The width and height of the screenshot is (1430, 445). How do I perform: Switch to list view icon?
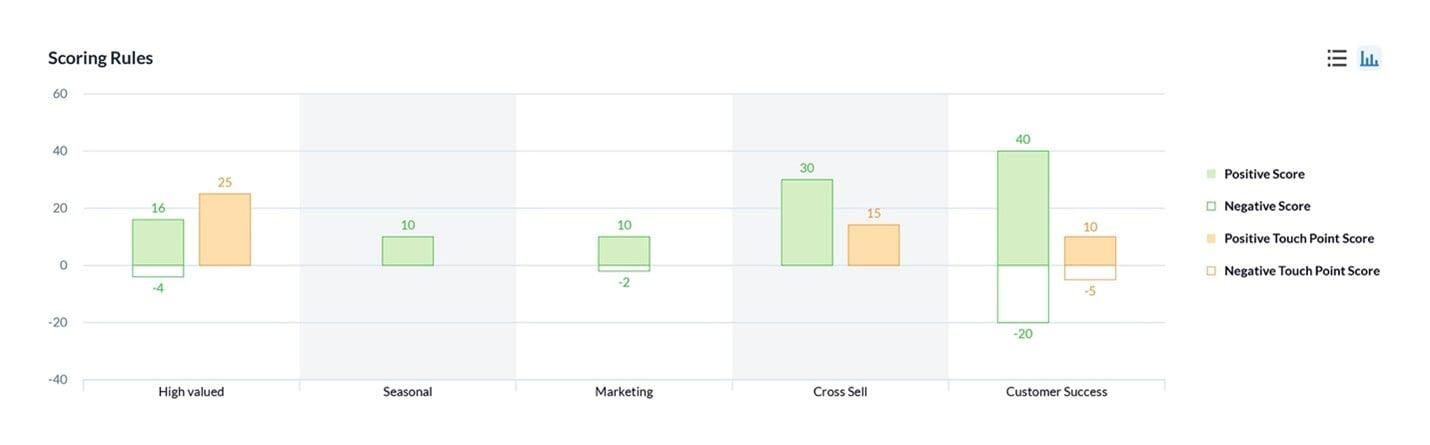pos(1337,58)
